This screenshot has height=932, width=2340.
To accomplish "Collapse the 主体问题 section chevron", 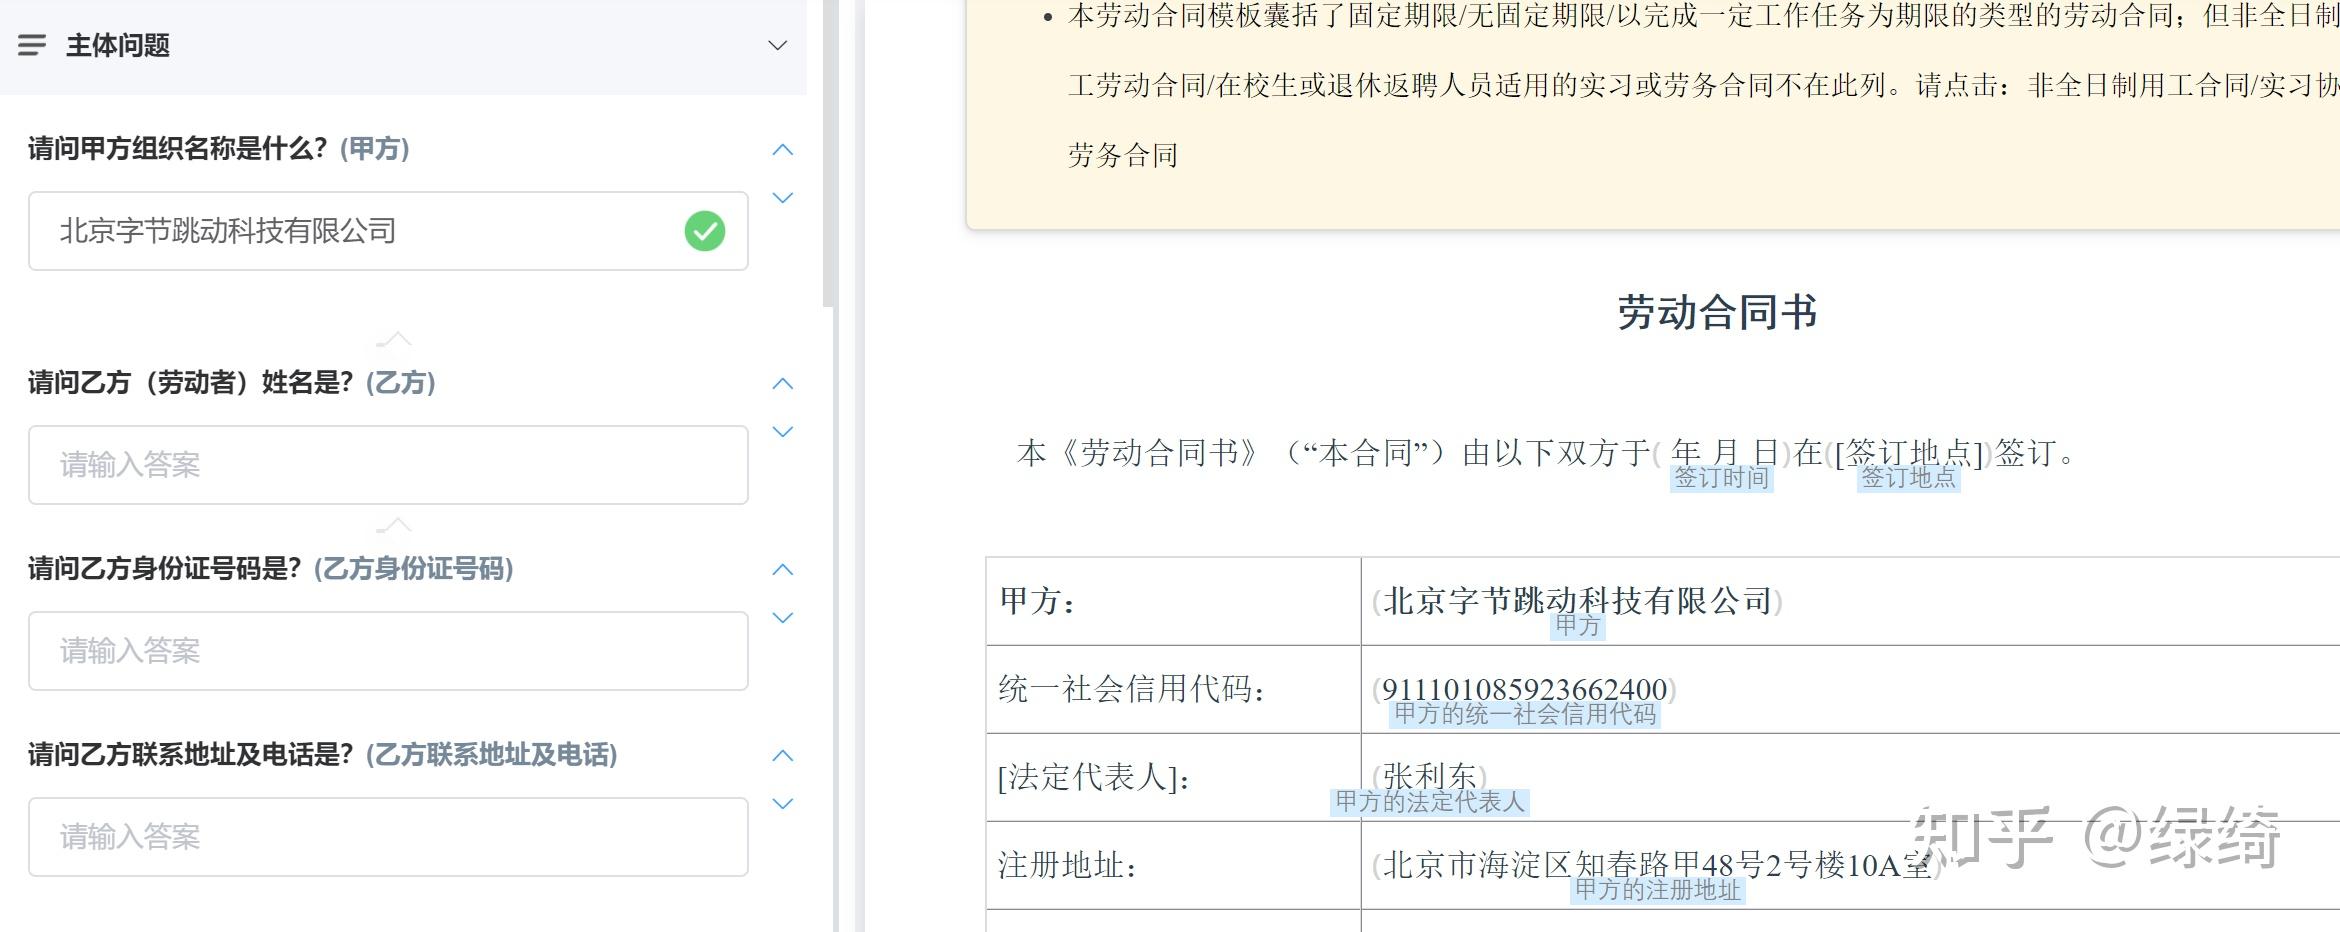I will coord(777,45).
